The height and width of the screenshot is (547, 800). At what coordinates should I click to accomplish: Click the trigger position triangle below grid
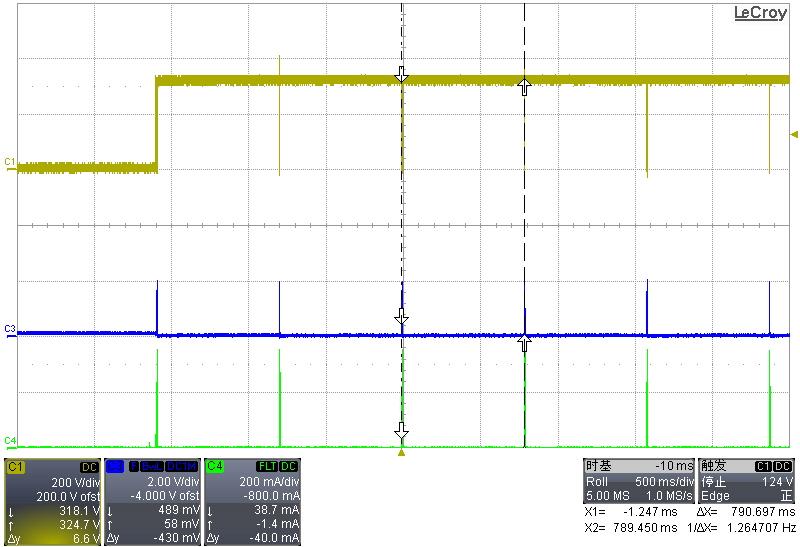(402, 453)
